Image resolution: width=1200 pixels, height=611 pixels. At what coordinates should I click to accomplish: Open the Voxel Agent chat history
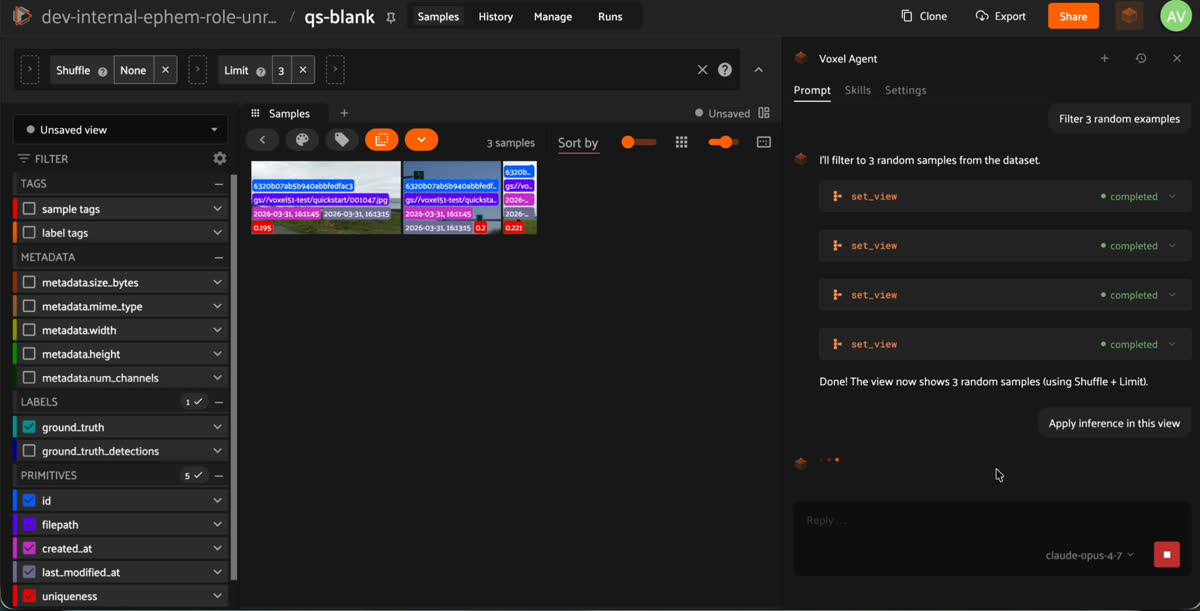[1141, 59]
